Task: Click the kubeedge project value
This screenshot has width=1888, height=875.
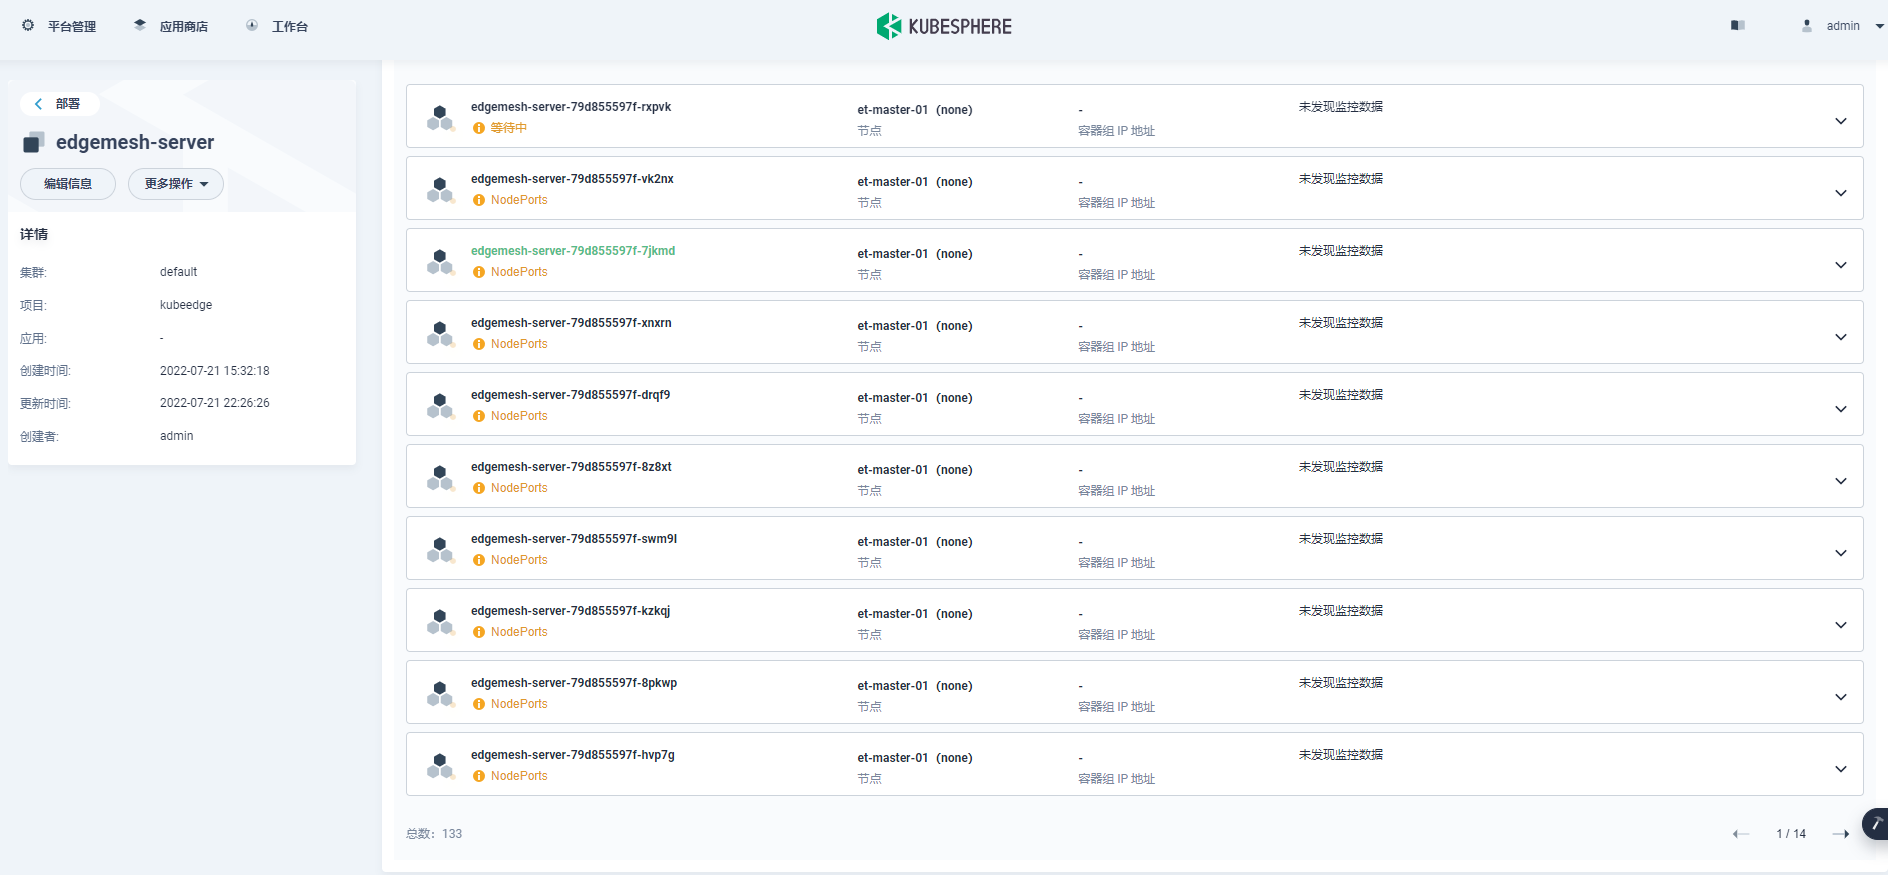Action: [186, 305]
